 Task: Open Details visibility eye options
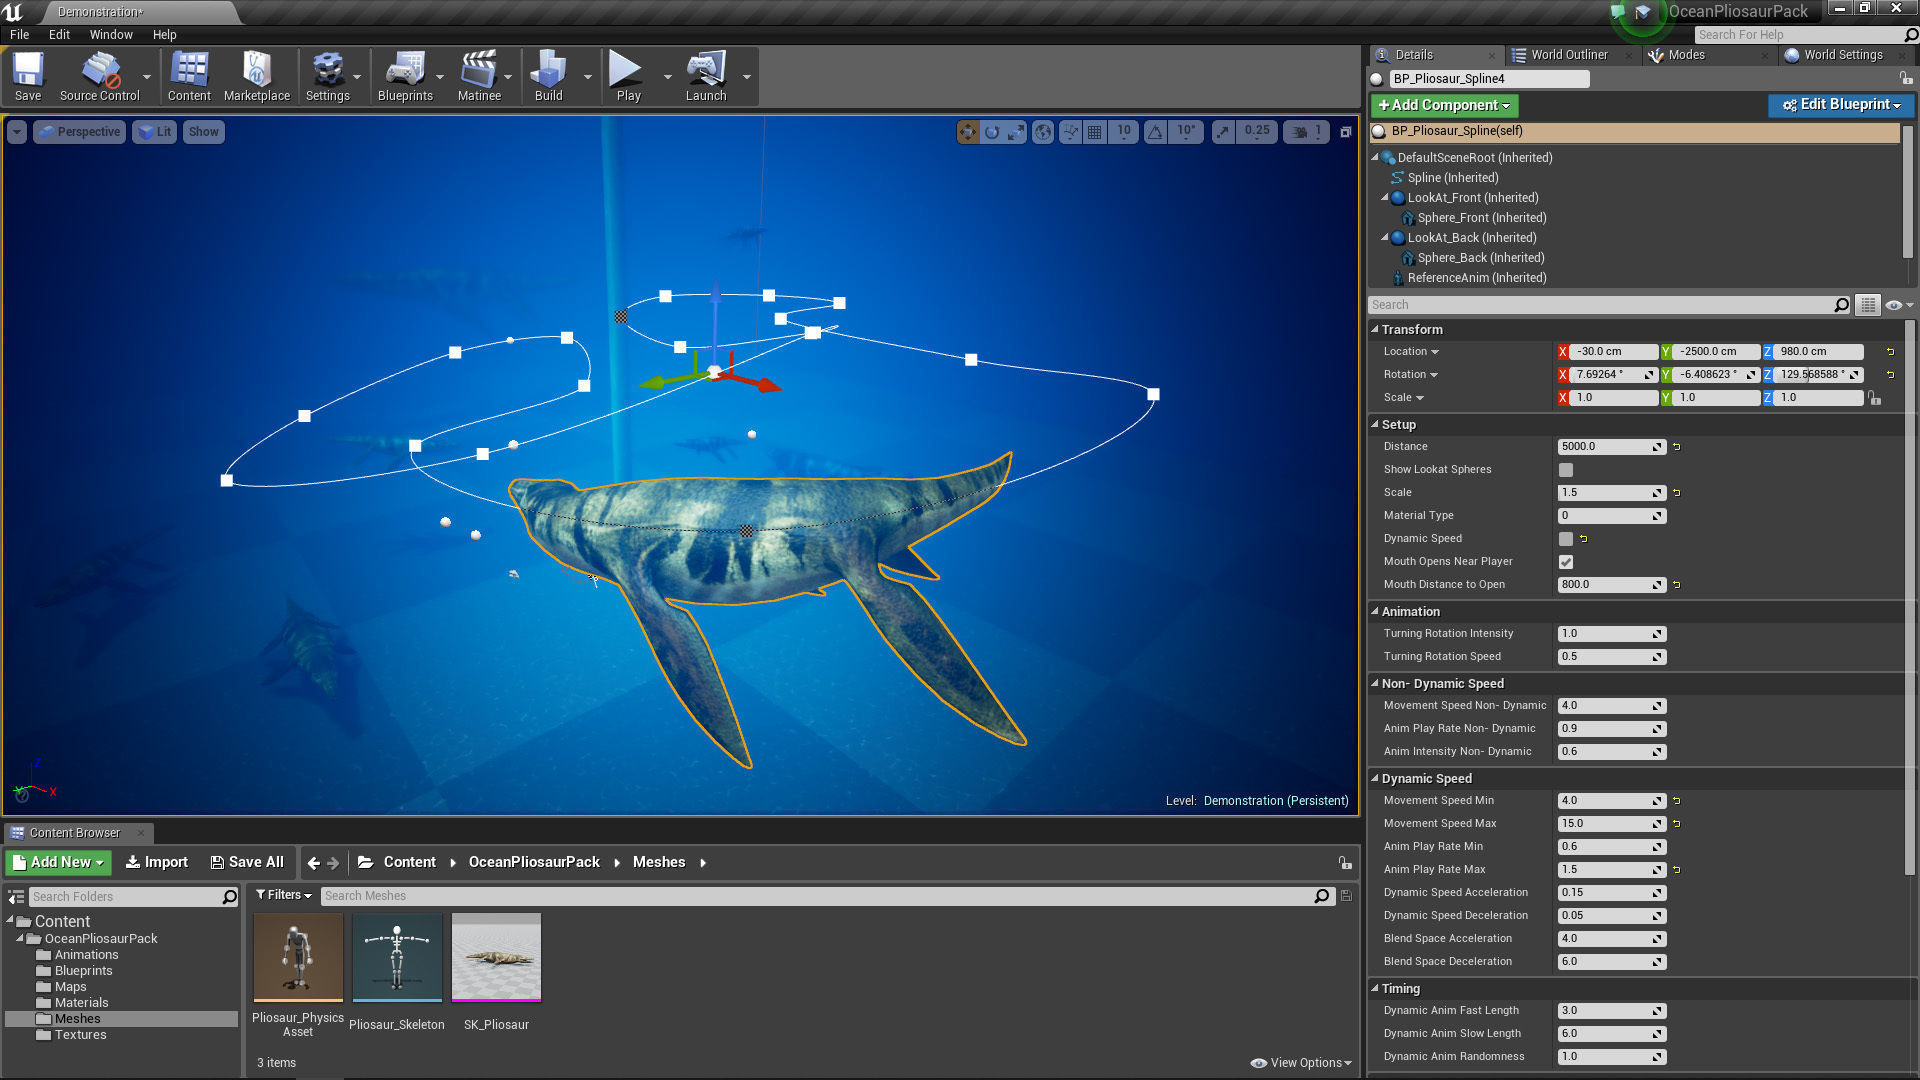(x=1898, y=305)
